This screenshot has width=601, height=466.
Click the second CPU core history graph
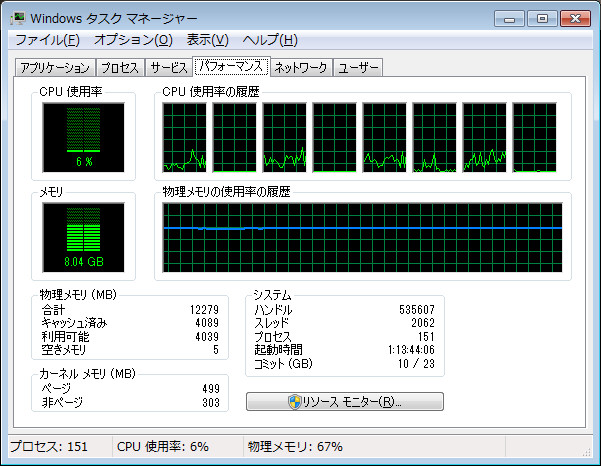click(x=235, y=137)
